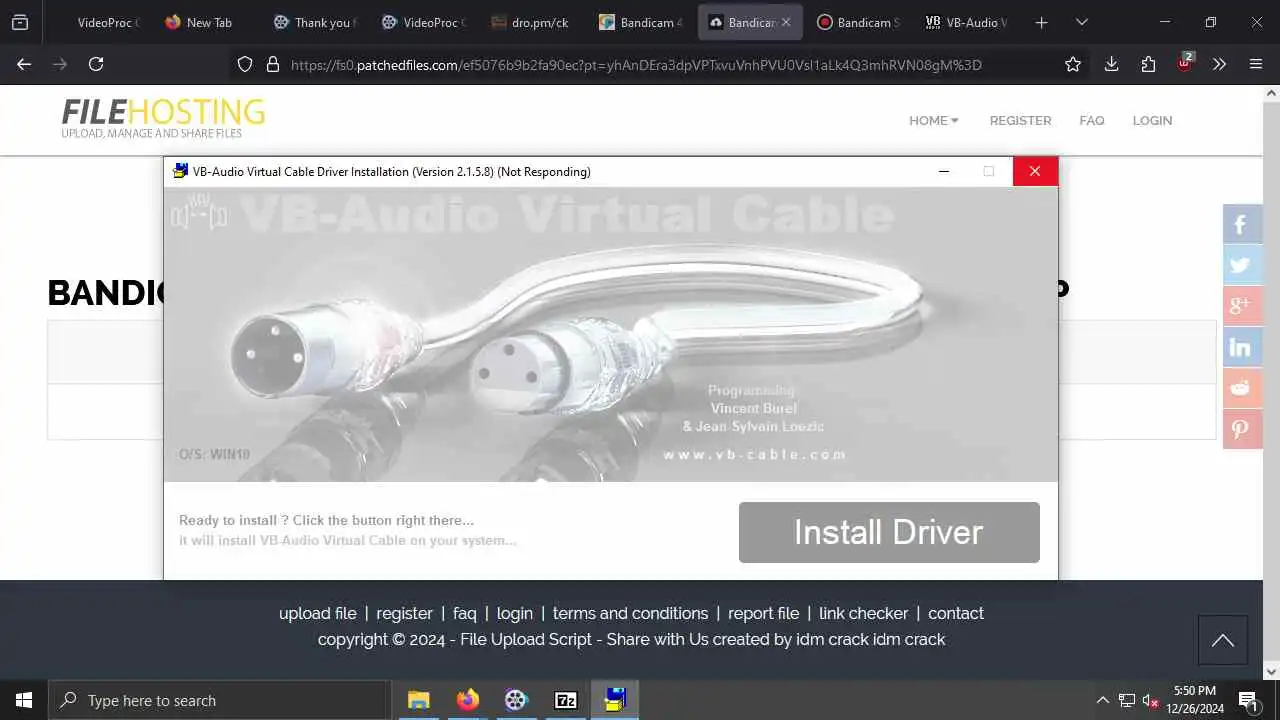The image size is (1280, 720).
Task: Expand more toolbar tools chevron
Action: pos(1219,64)
